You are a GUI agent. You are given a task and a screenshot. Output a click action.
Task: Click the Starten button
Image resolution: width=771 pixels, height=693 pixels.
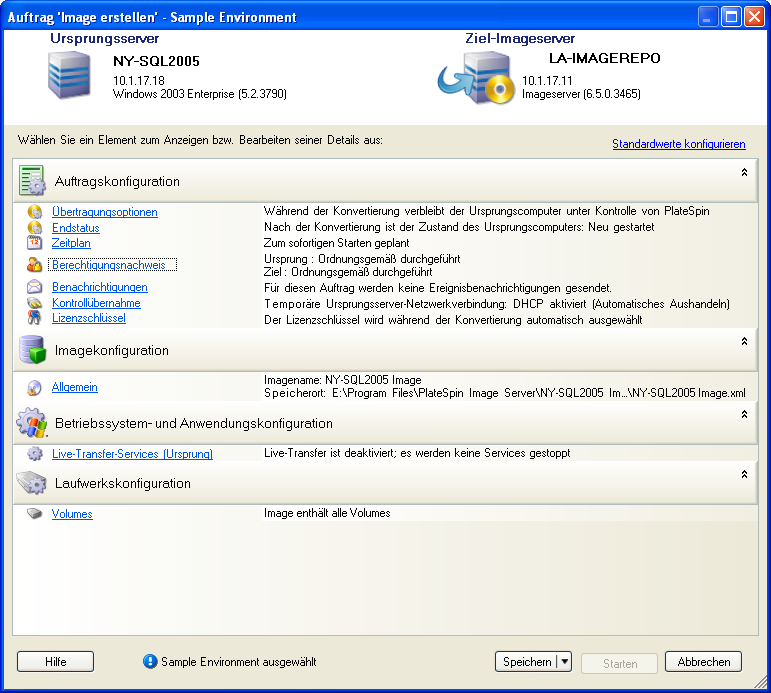620,663
